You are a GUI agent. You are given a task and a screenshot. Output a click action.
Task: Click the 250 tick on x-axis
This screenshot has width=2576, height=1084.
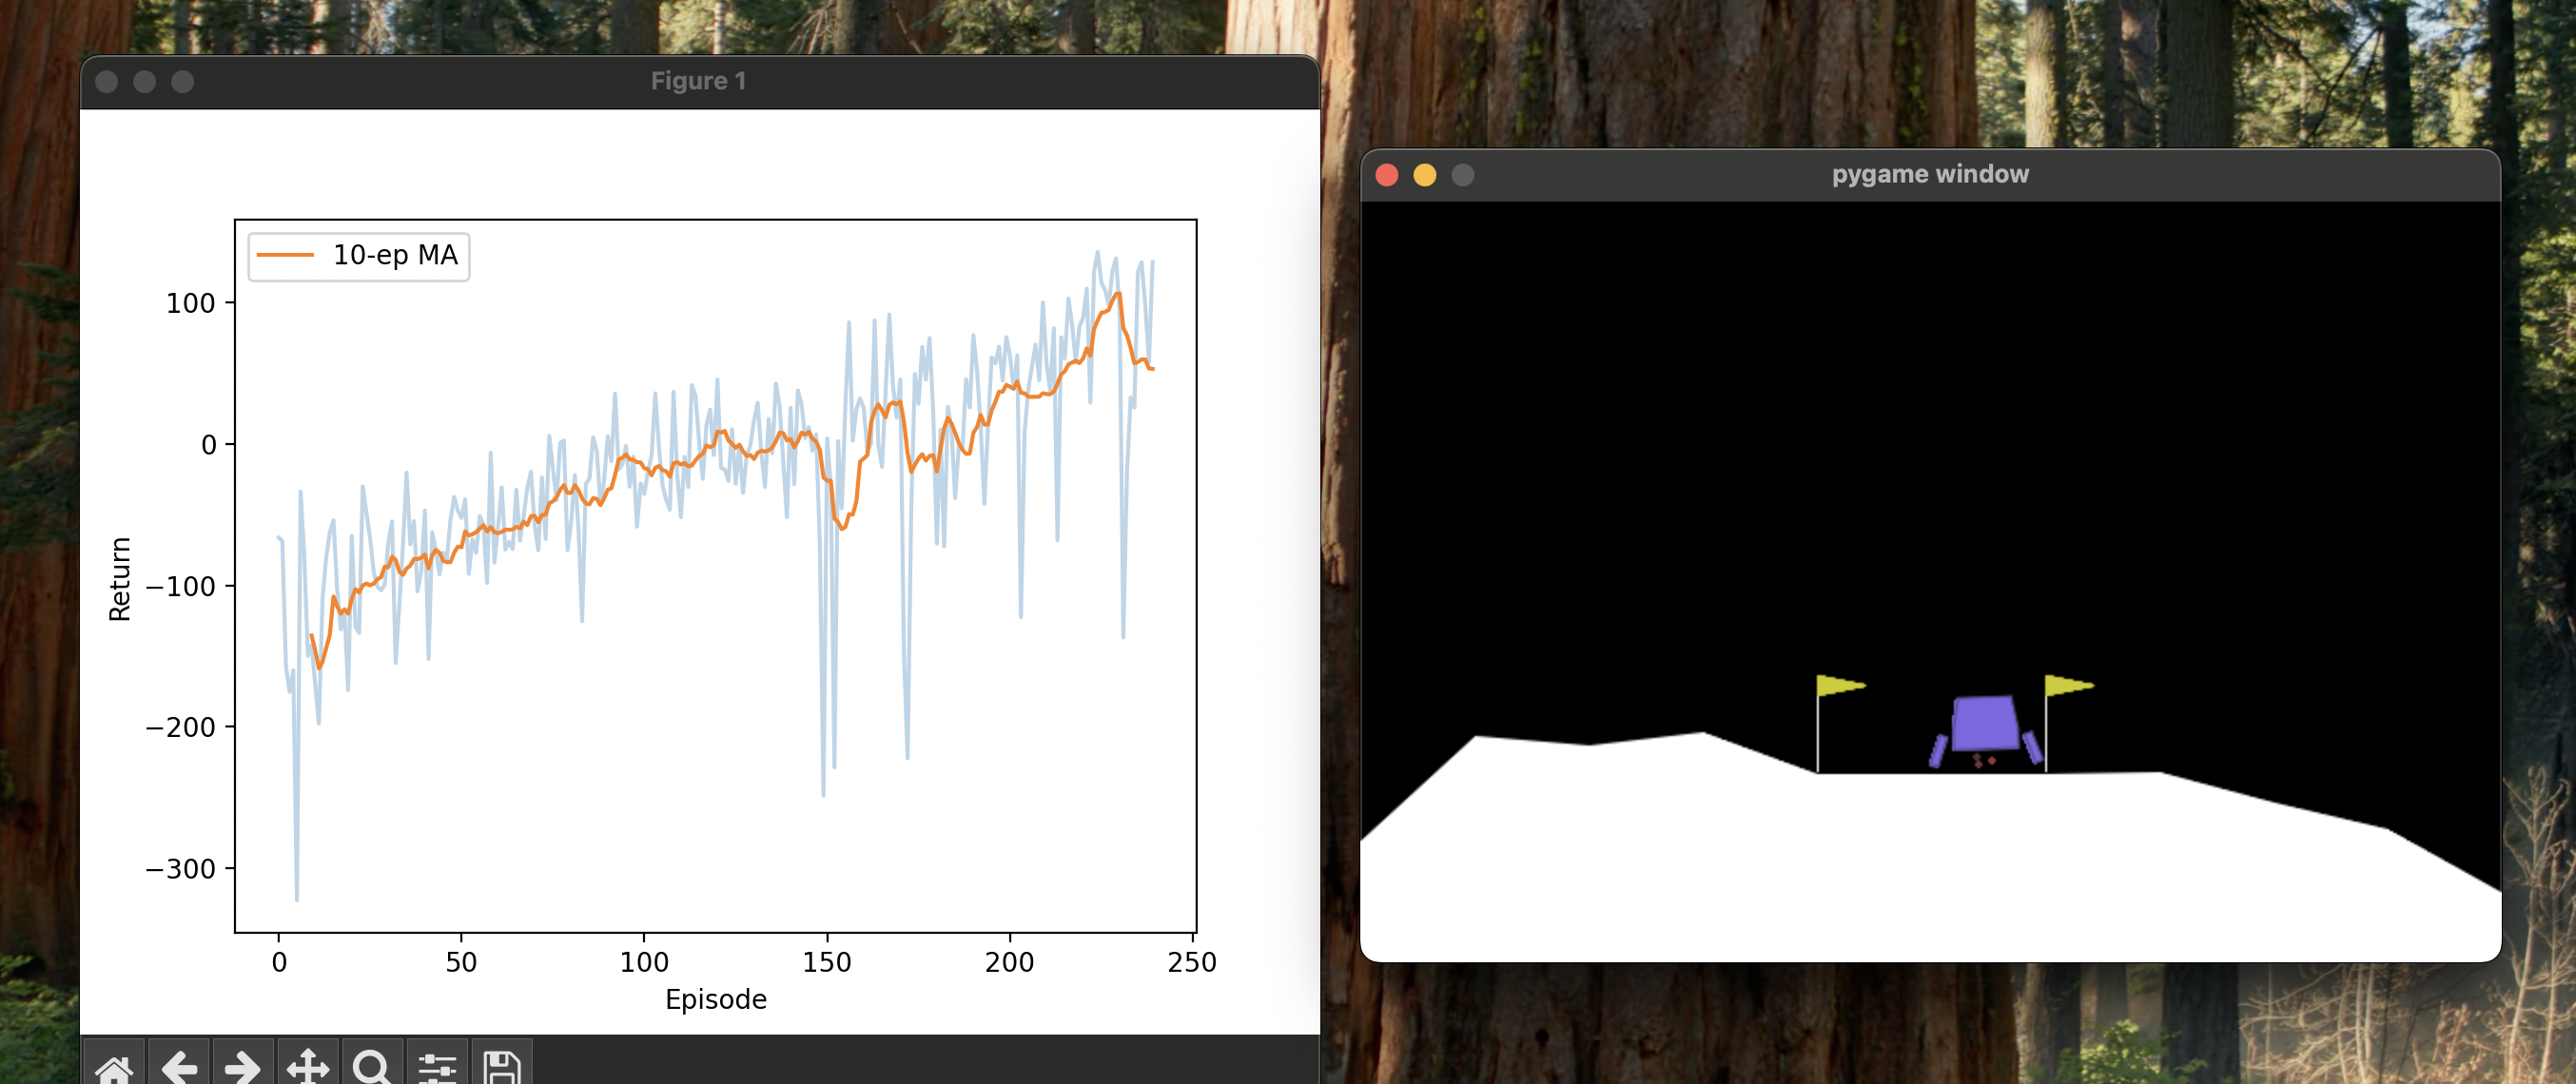(x=1191, y=962)
